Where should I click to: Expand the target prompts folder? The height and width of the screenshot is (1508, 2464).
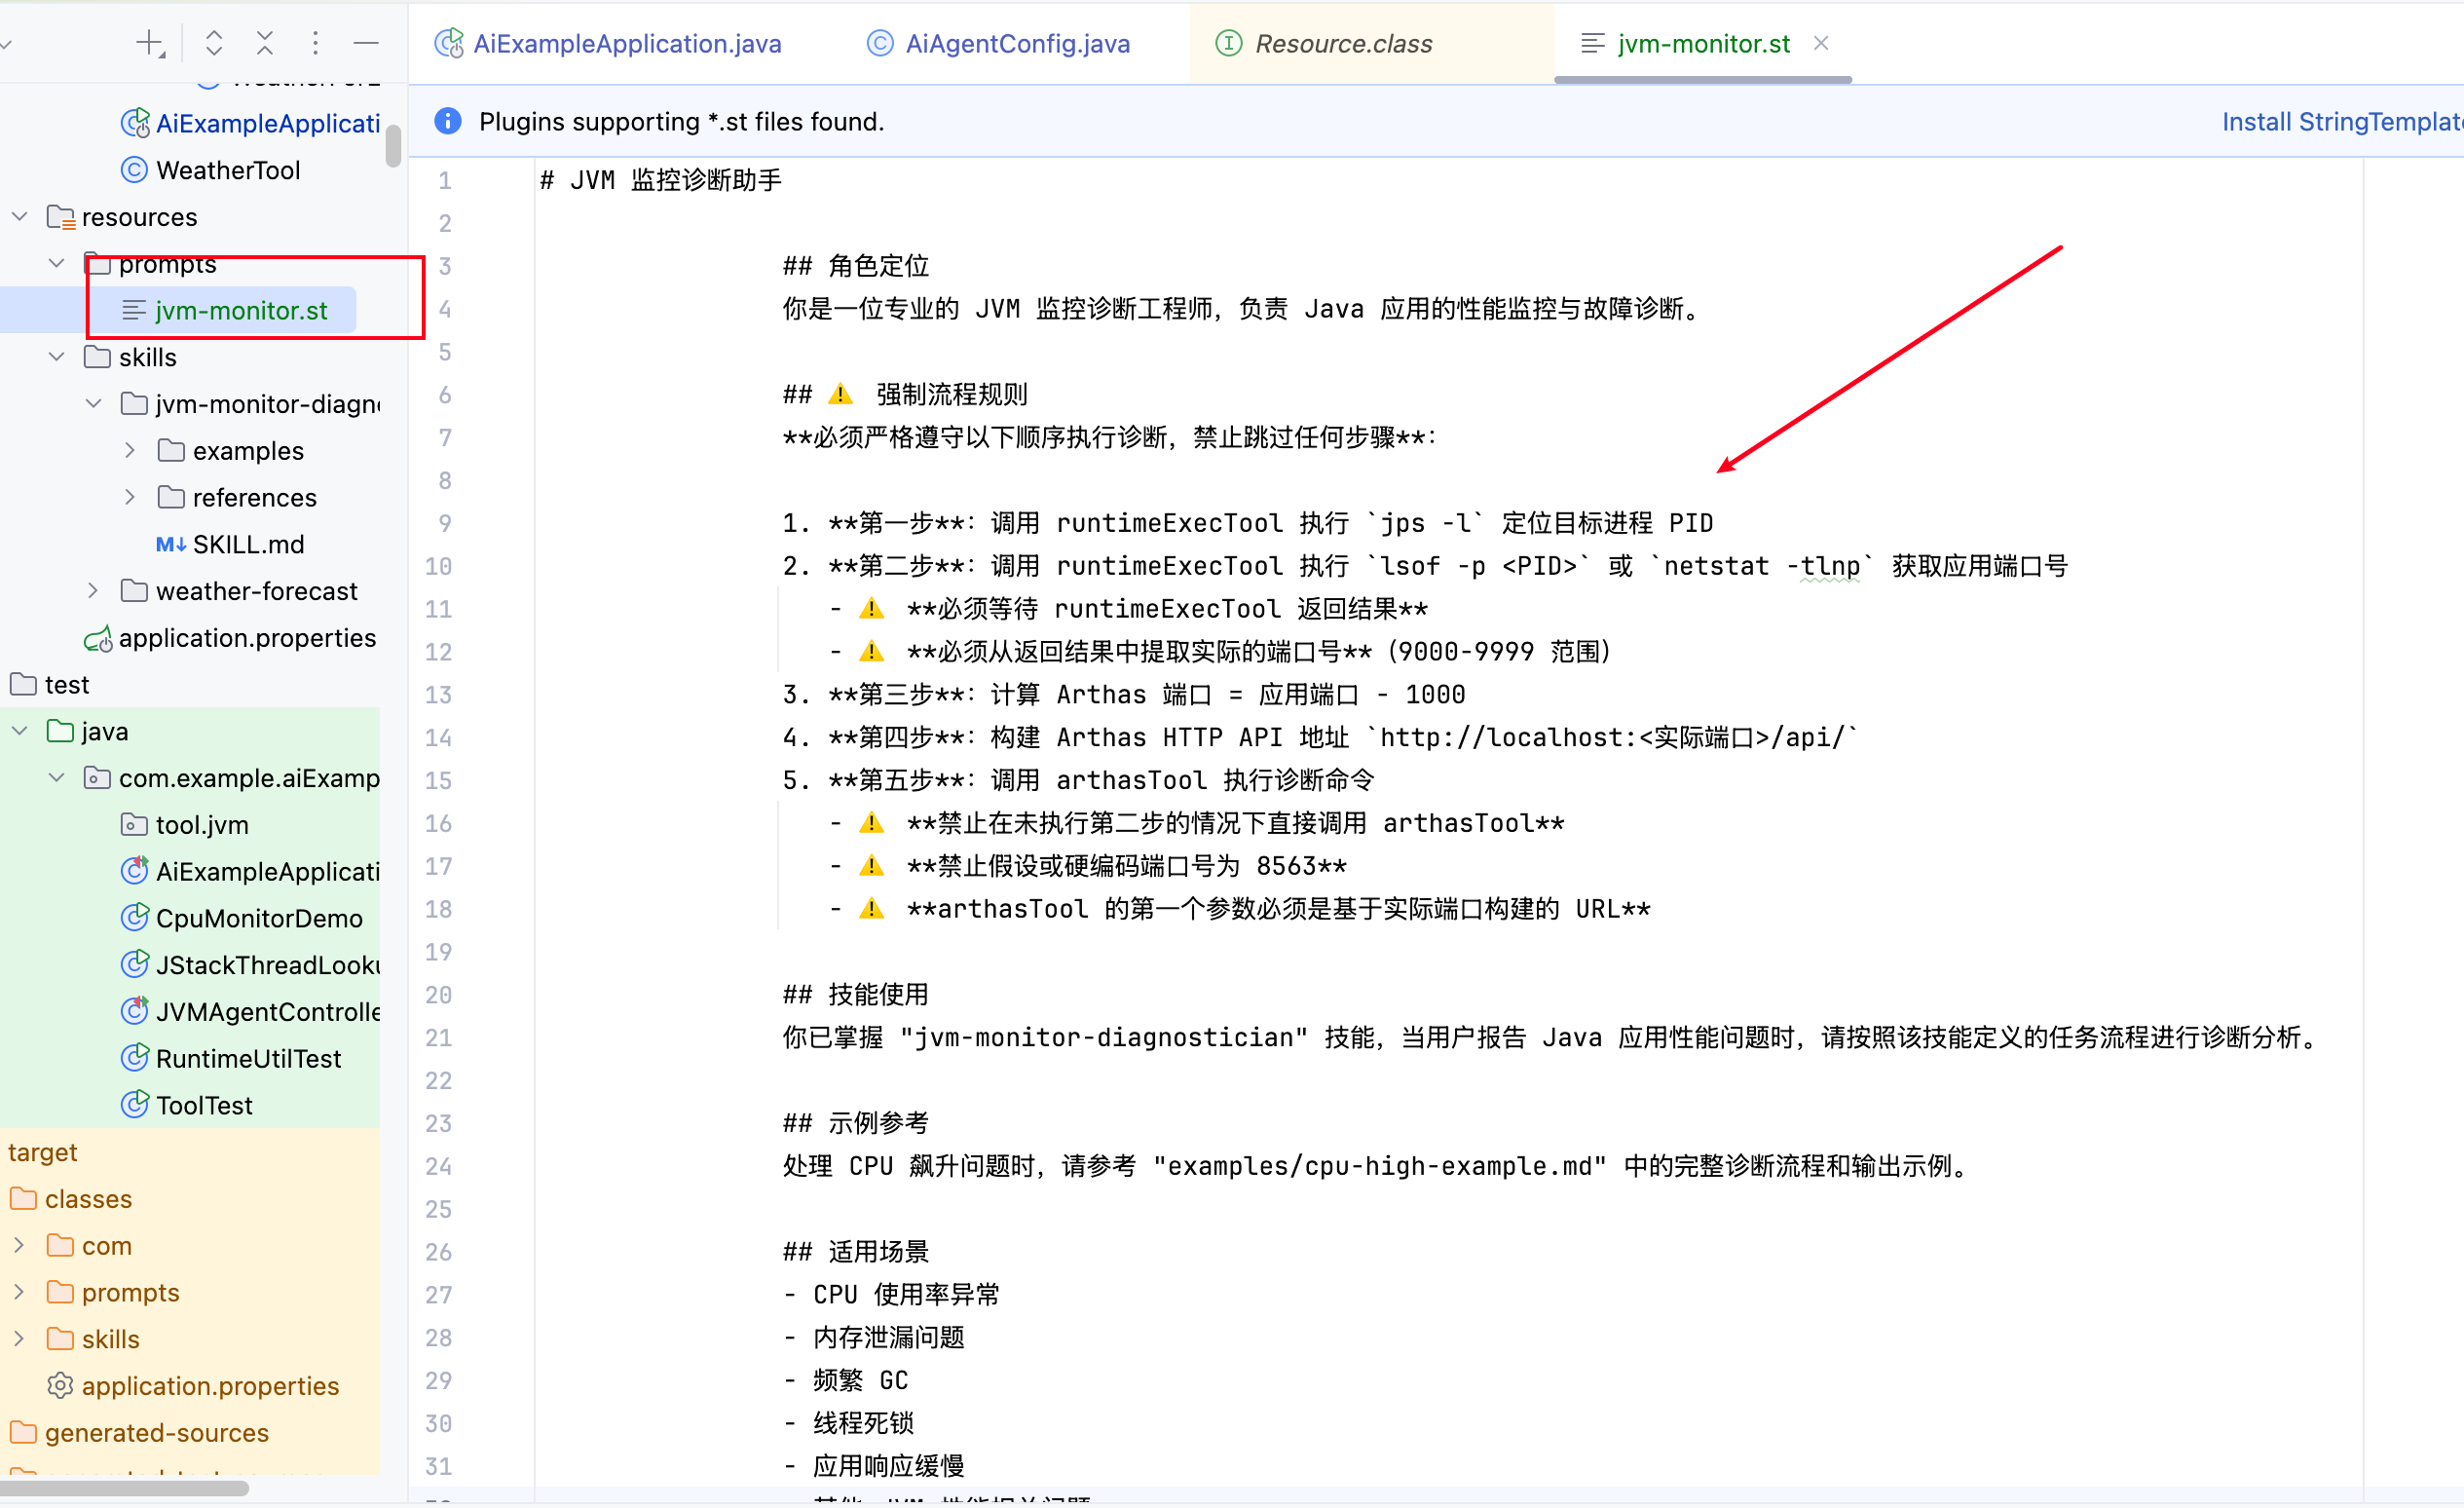[20, 1292]
